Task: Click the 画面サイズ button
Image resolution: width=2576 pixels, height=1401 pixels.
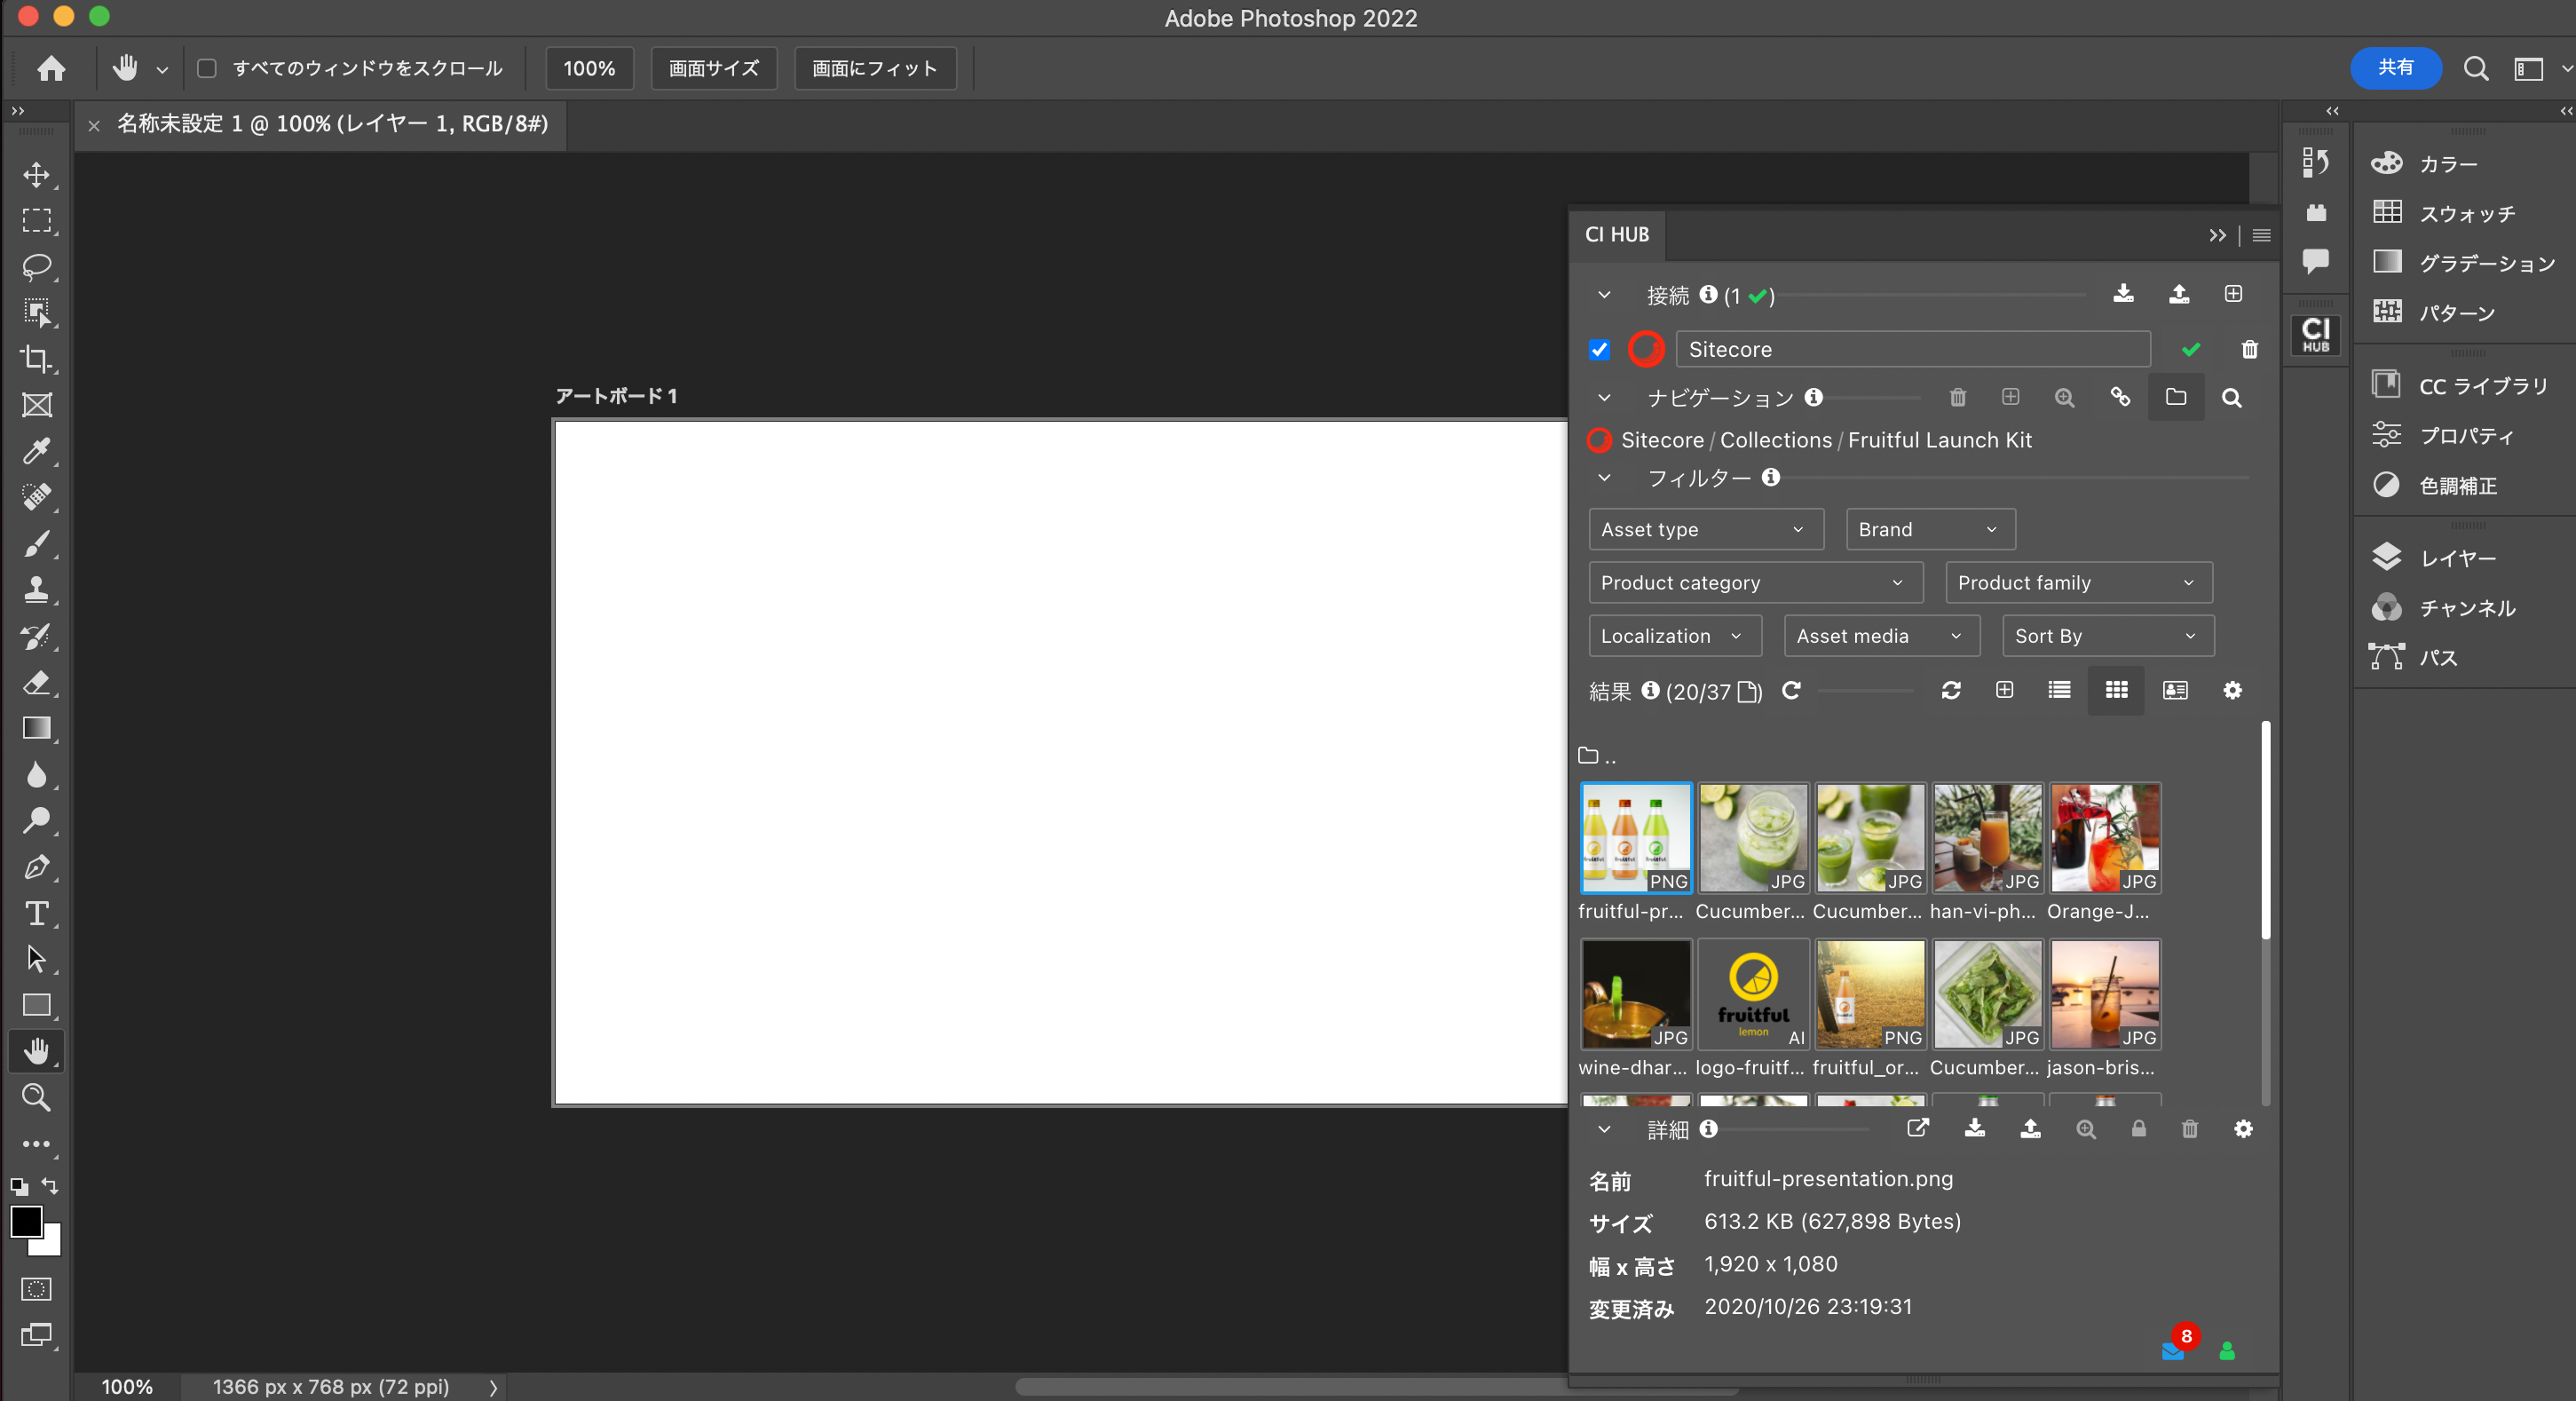Action: (x=712, y=67)
